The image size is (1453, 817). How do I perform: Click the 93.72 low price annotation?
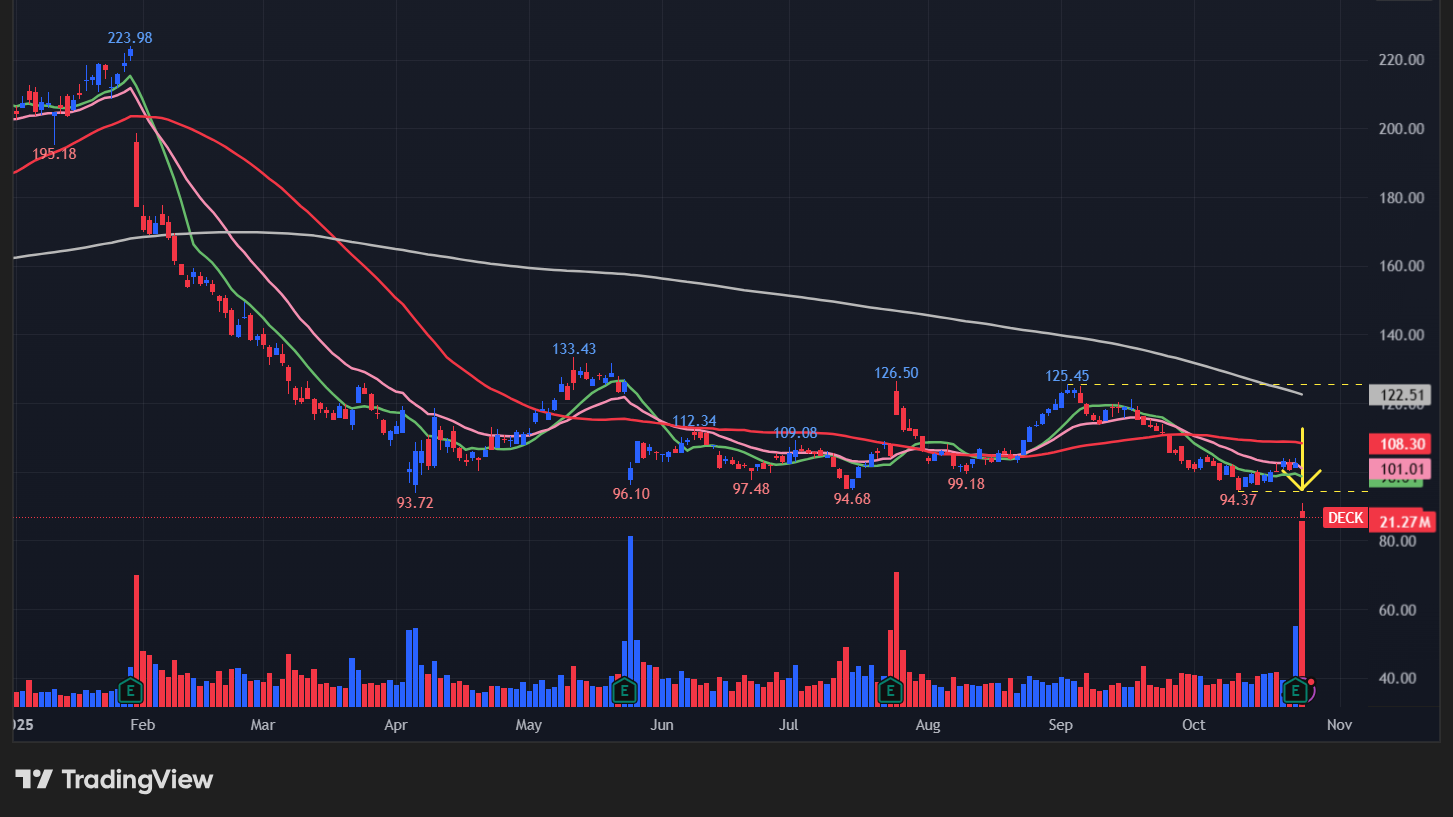tap(415, 503)
